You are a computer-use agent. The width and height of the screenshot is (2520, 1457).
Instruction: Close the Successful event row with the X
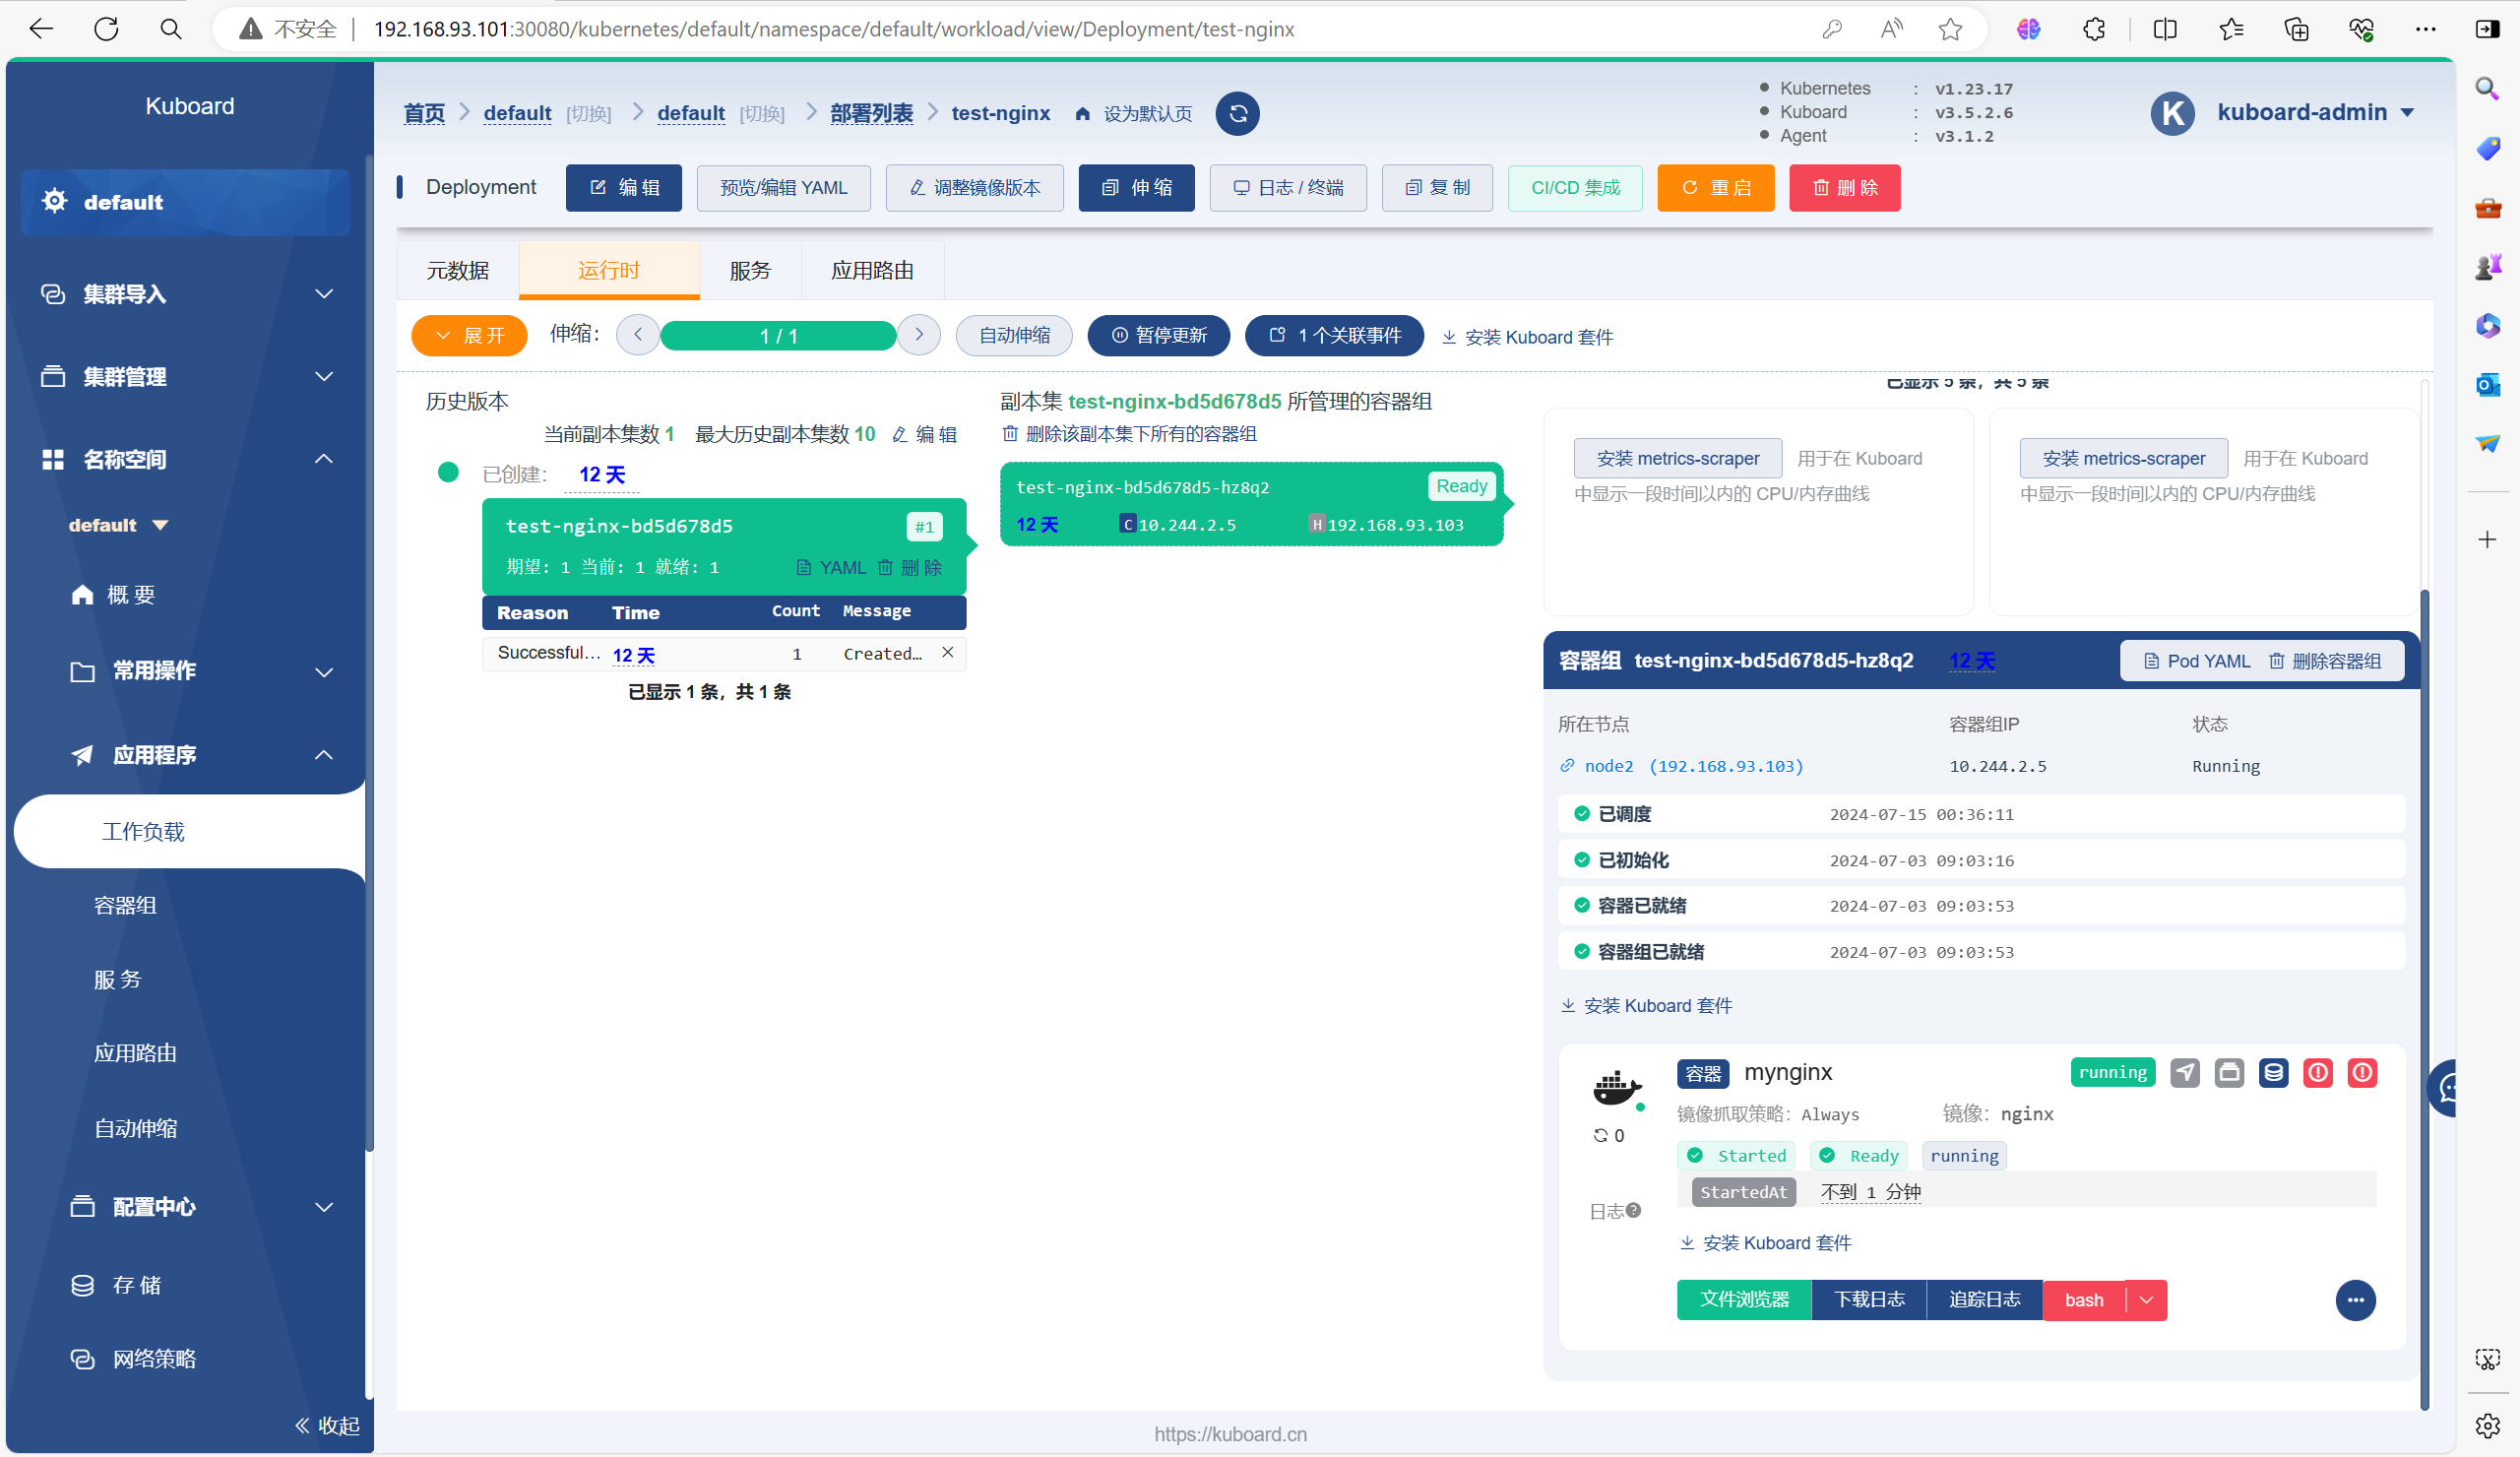tap(947, 652)
